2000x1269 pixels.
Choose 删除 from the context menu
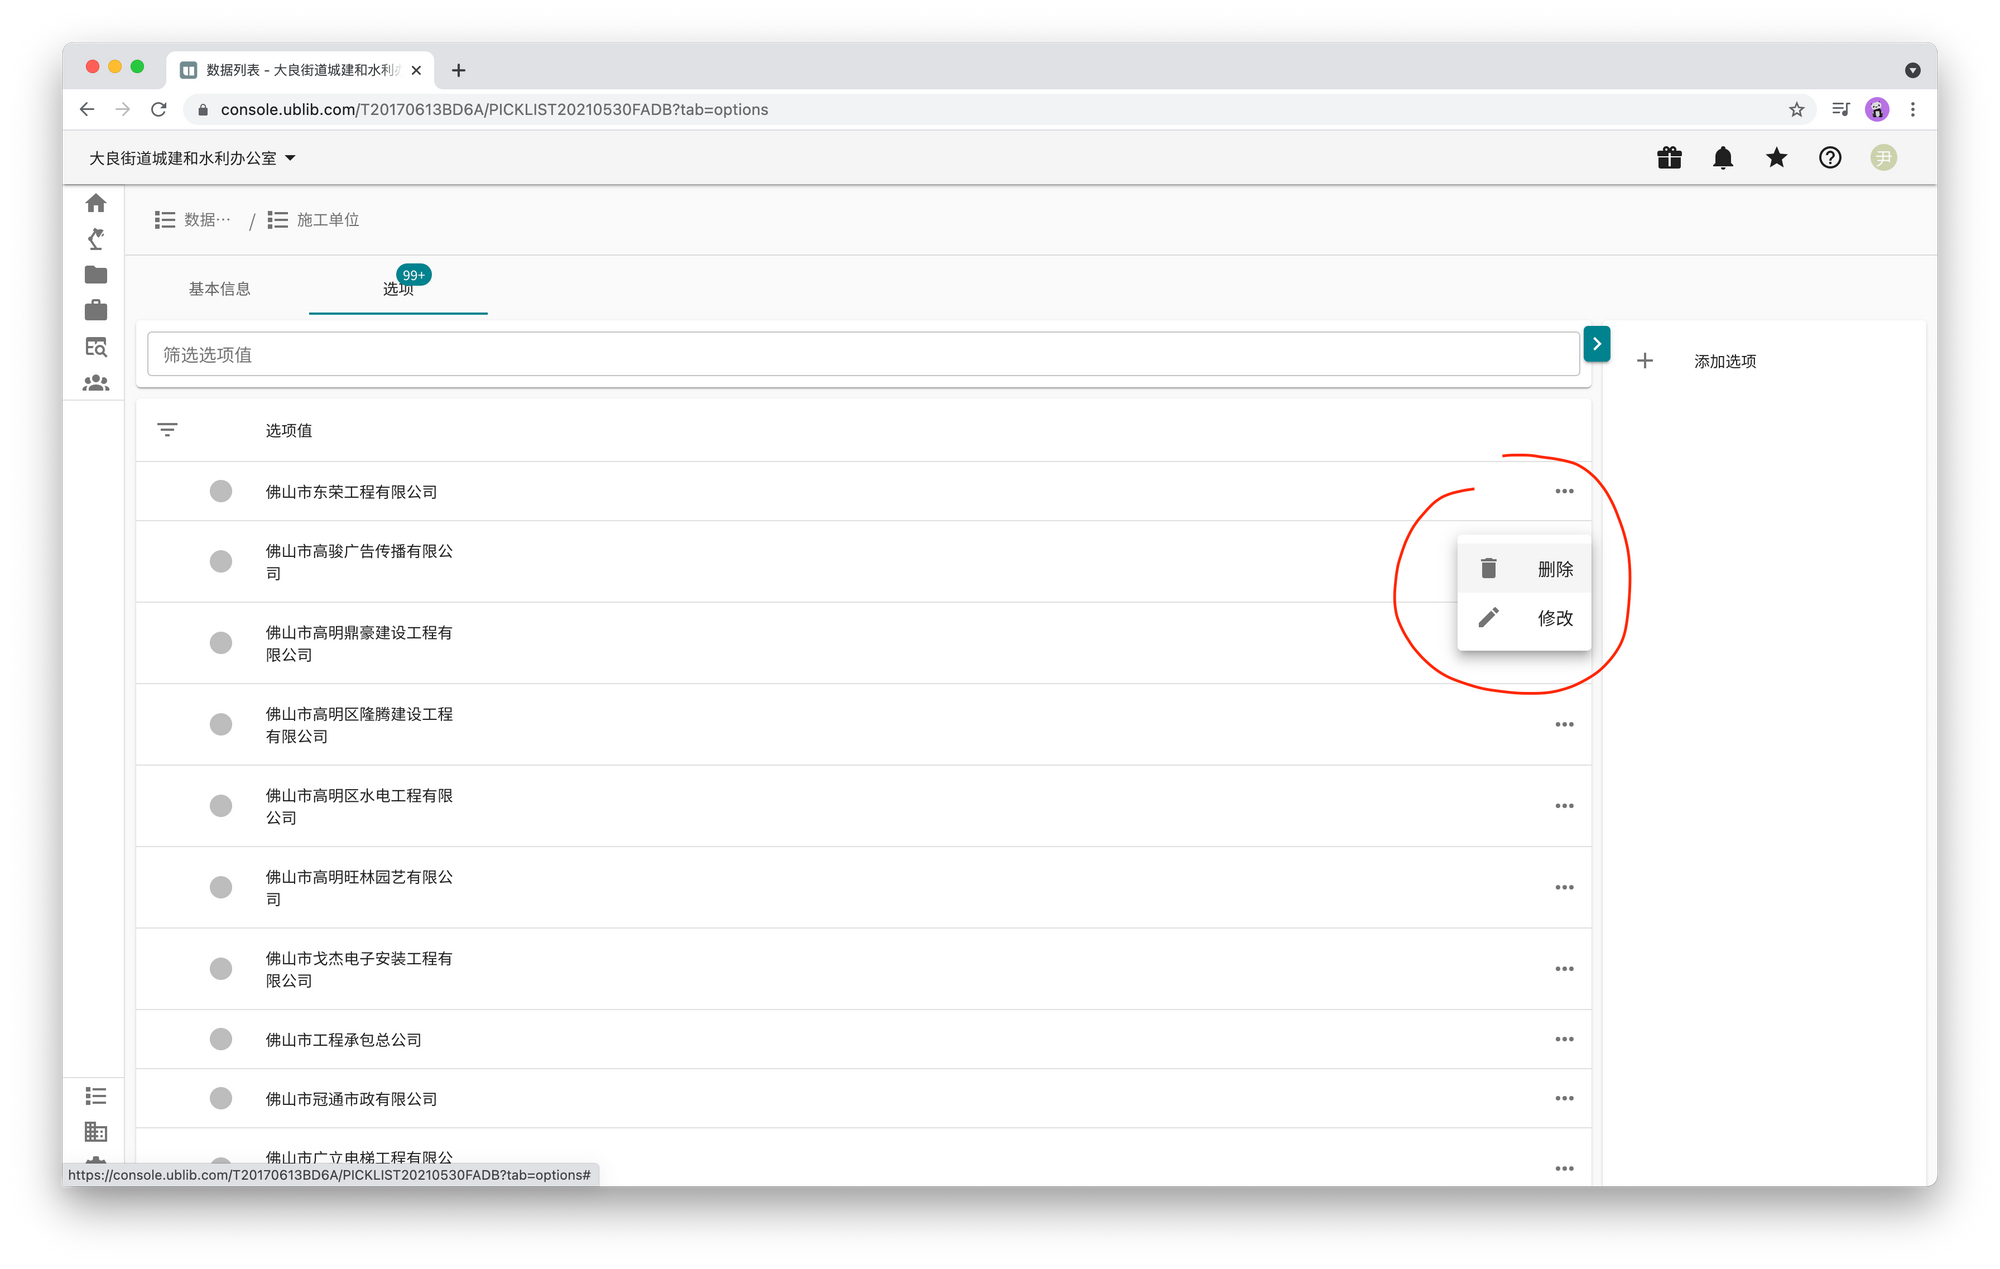1525,569
